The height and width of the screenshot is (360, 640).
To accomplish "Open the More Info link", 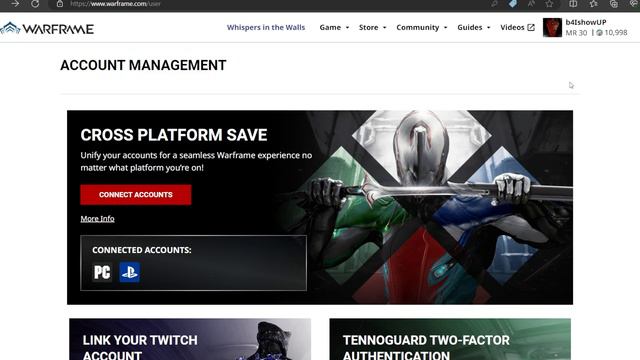I will point(97,219).
